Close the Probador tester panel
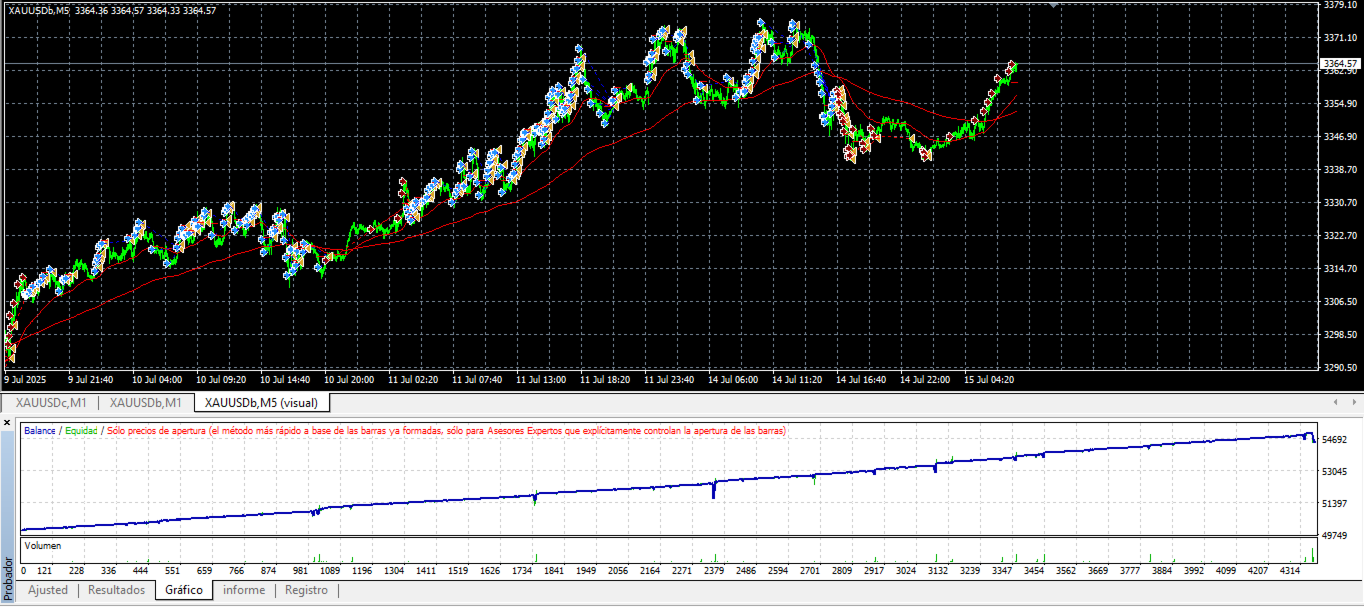The width and height of the screenshot is (1364, 607). tap(8, 423)
